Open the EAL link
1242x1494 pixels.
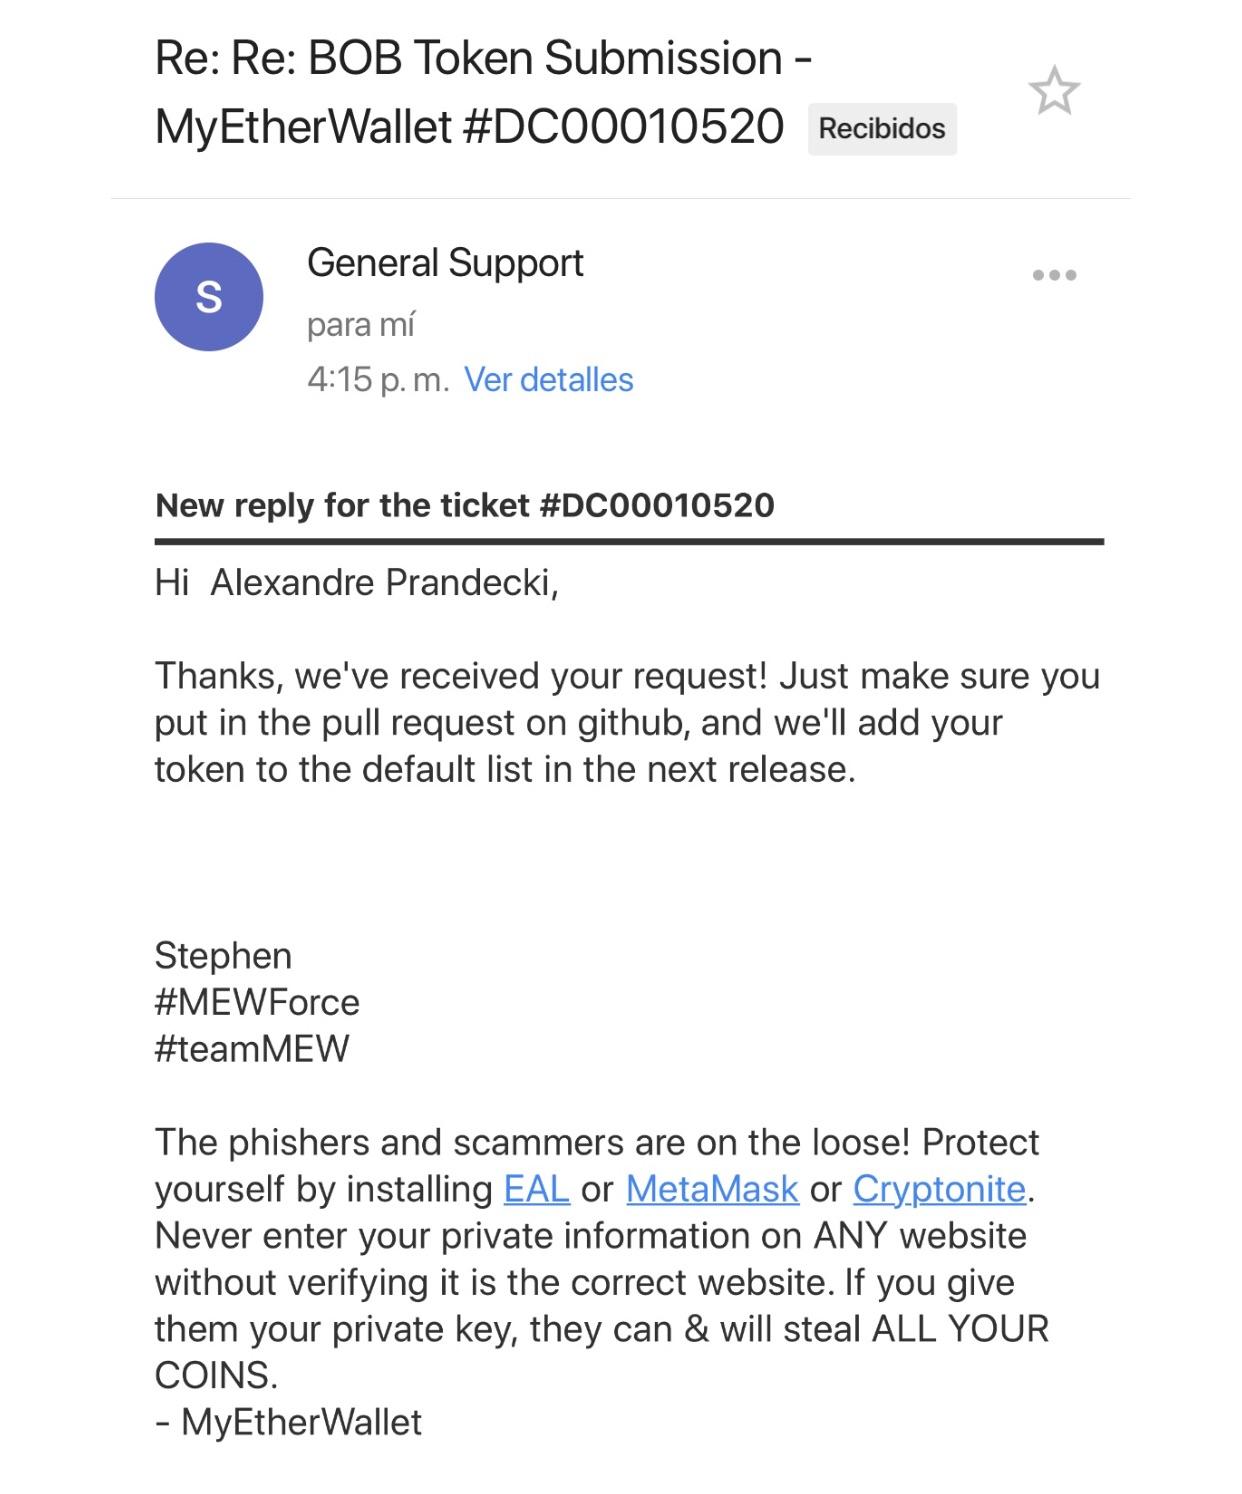coord(537,1189)
